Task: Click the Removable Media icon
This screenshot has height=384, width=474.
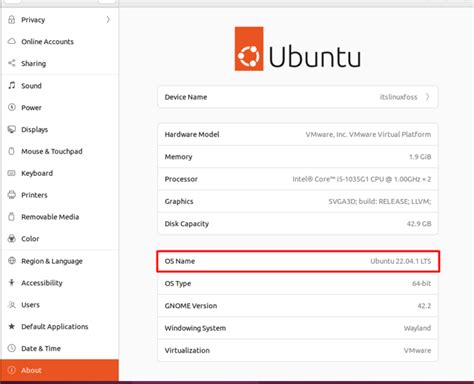Action: pos(12,217)
